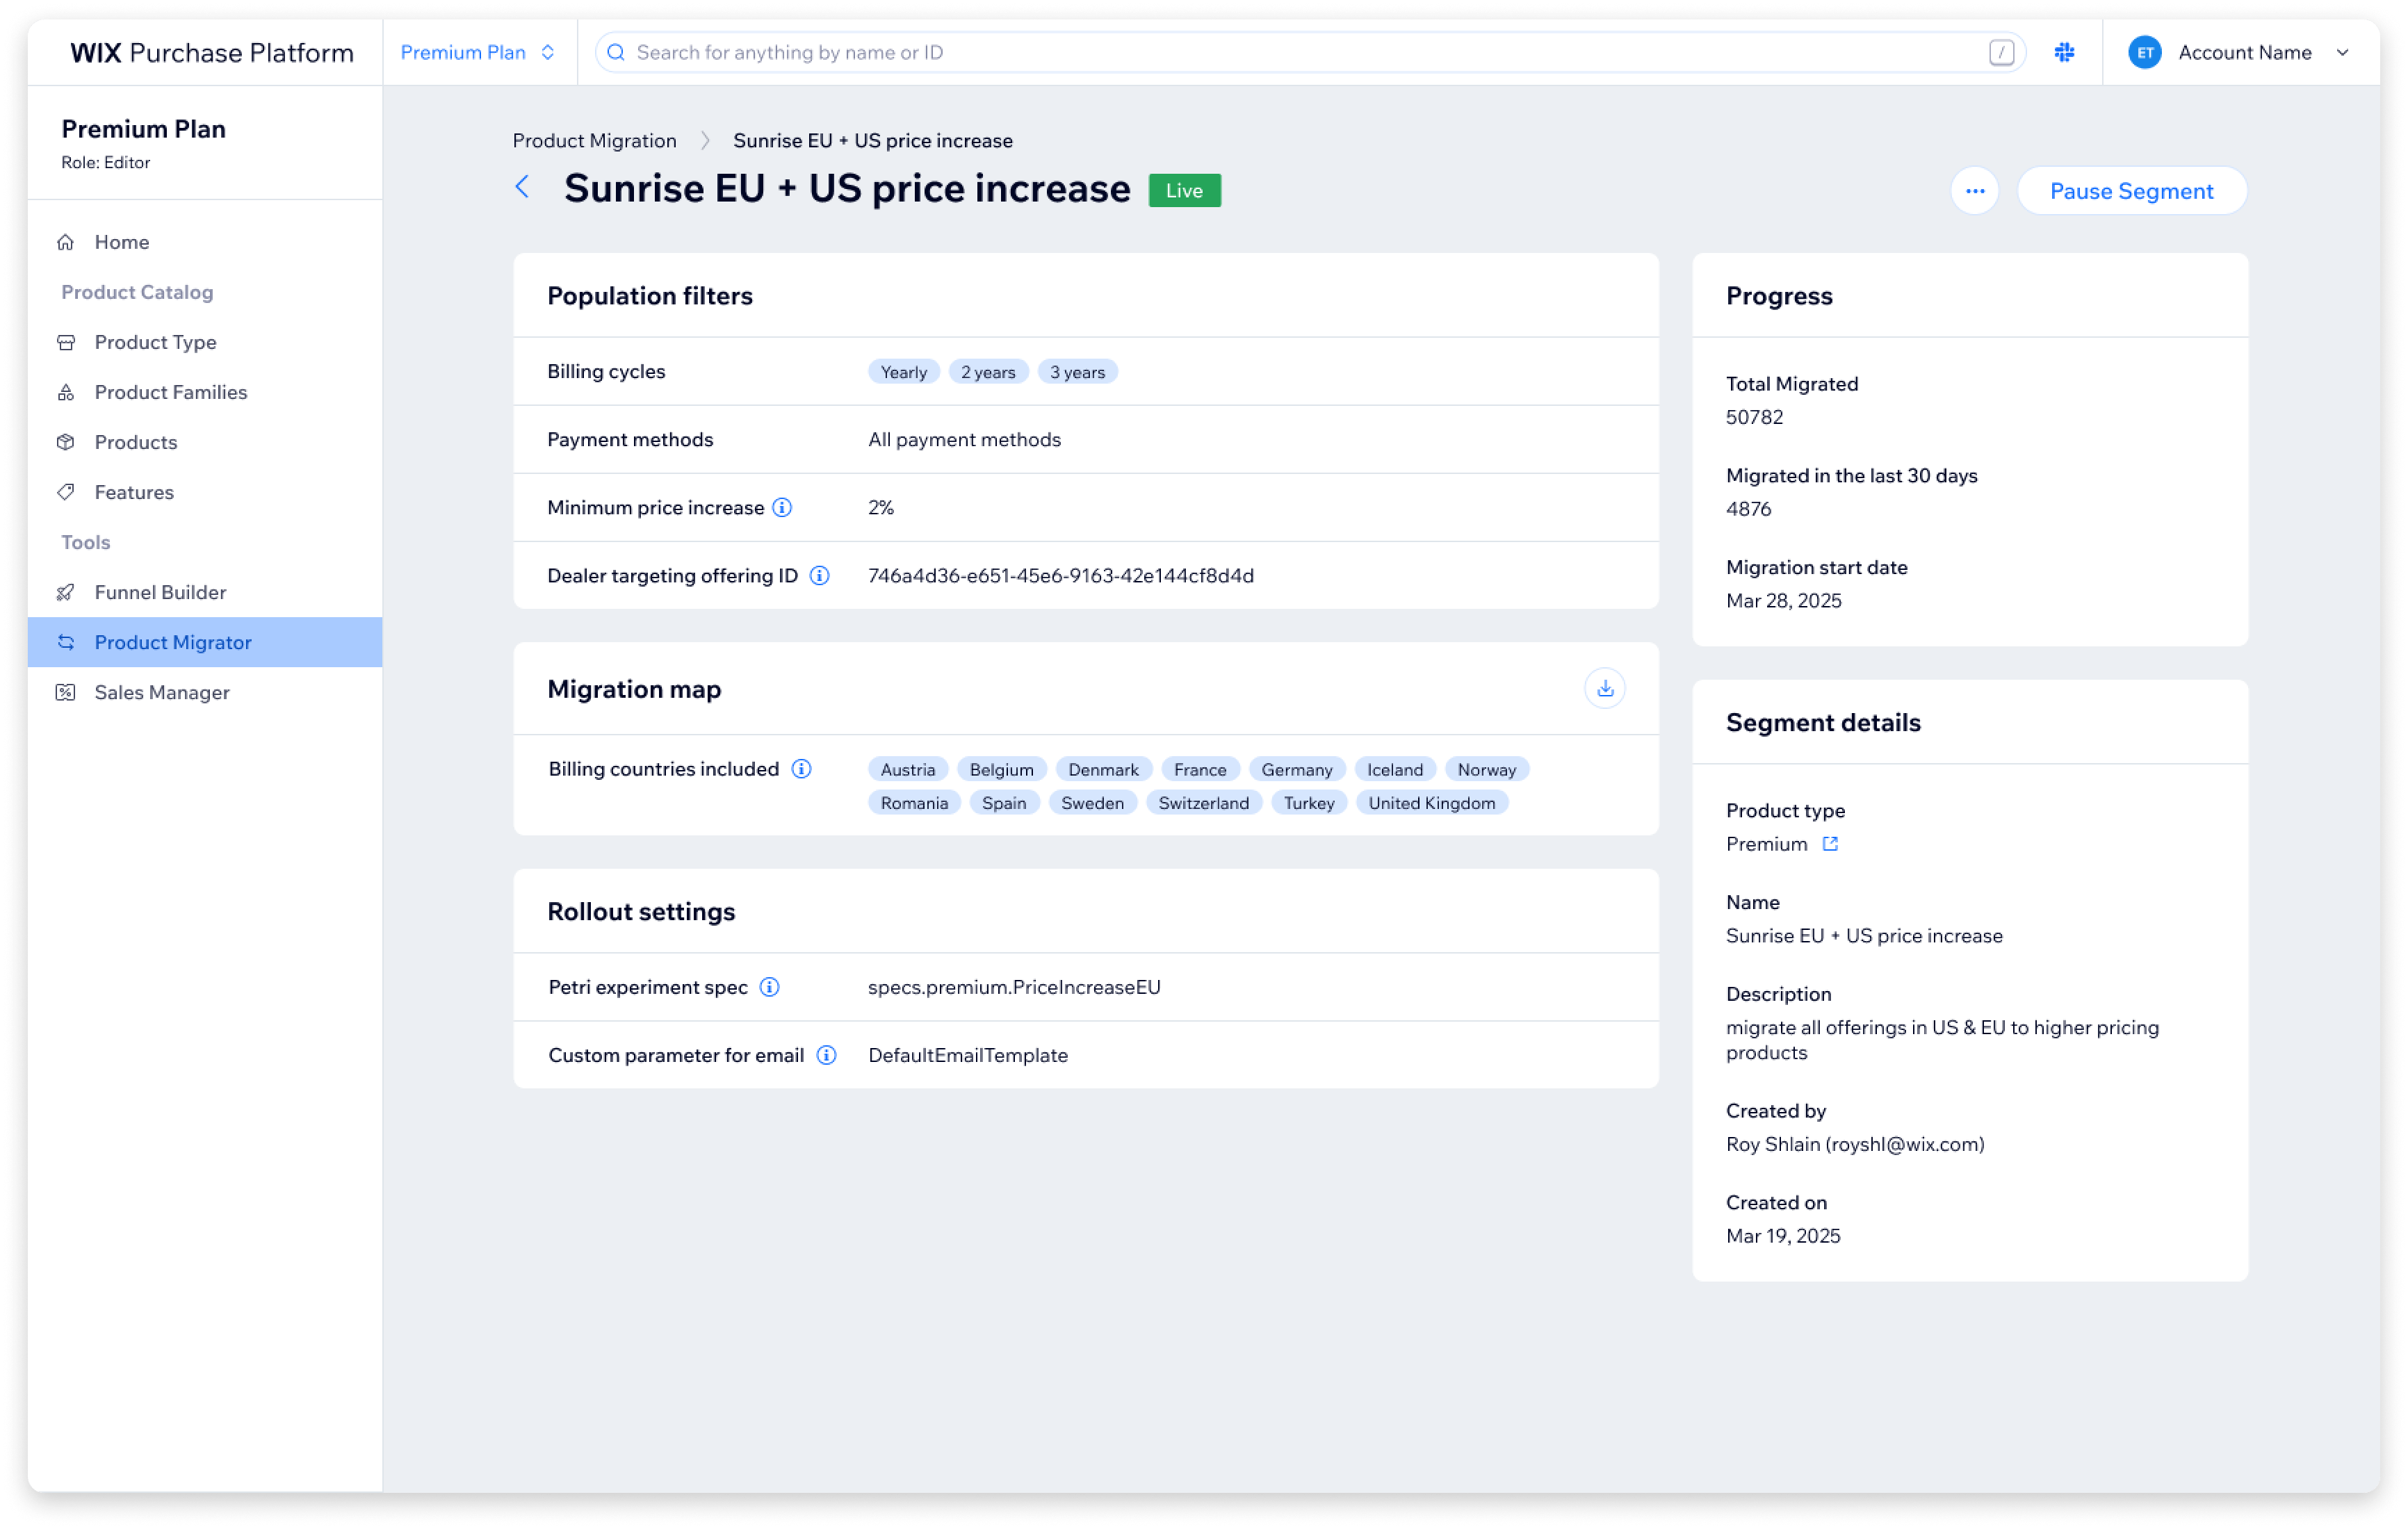This screenshot has height=1529, width=2408.
Task: Open Features in the sidebar
Action: click(x=205, y=492)
